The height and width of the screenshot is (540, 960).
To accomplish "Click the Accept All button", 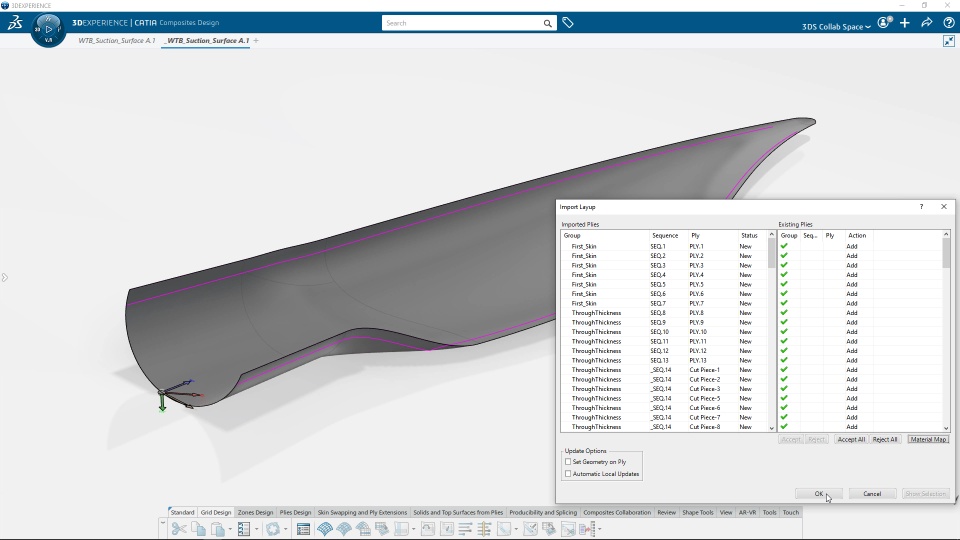I will pos(851,439).
